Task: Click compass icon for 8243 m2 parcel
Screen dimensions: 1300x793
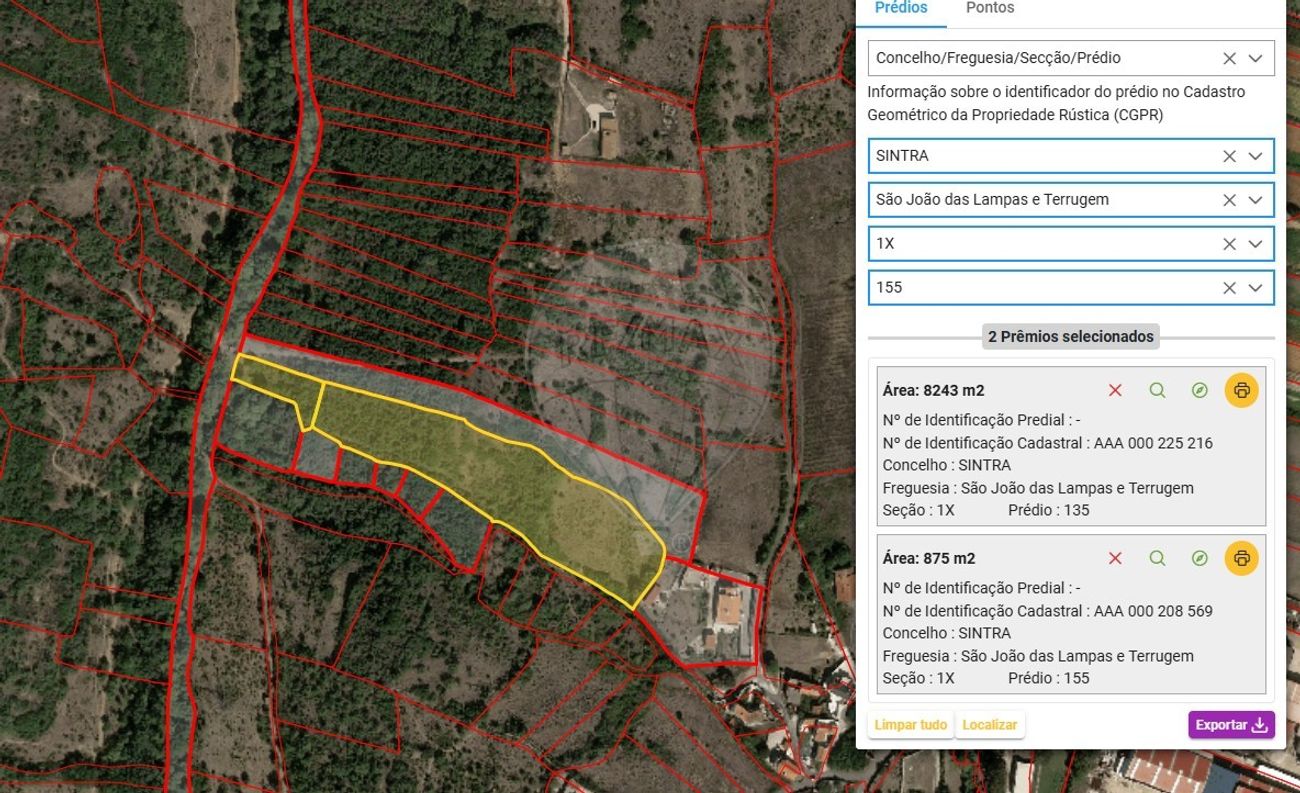Action: pos(1200,390)
